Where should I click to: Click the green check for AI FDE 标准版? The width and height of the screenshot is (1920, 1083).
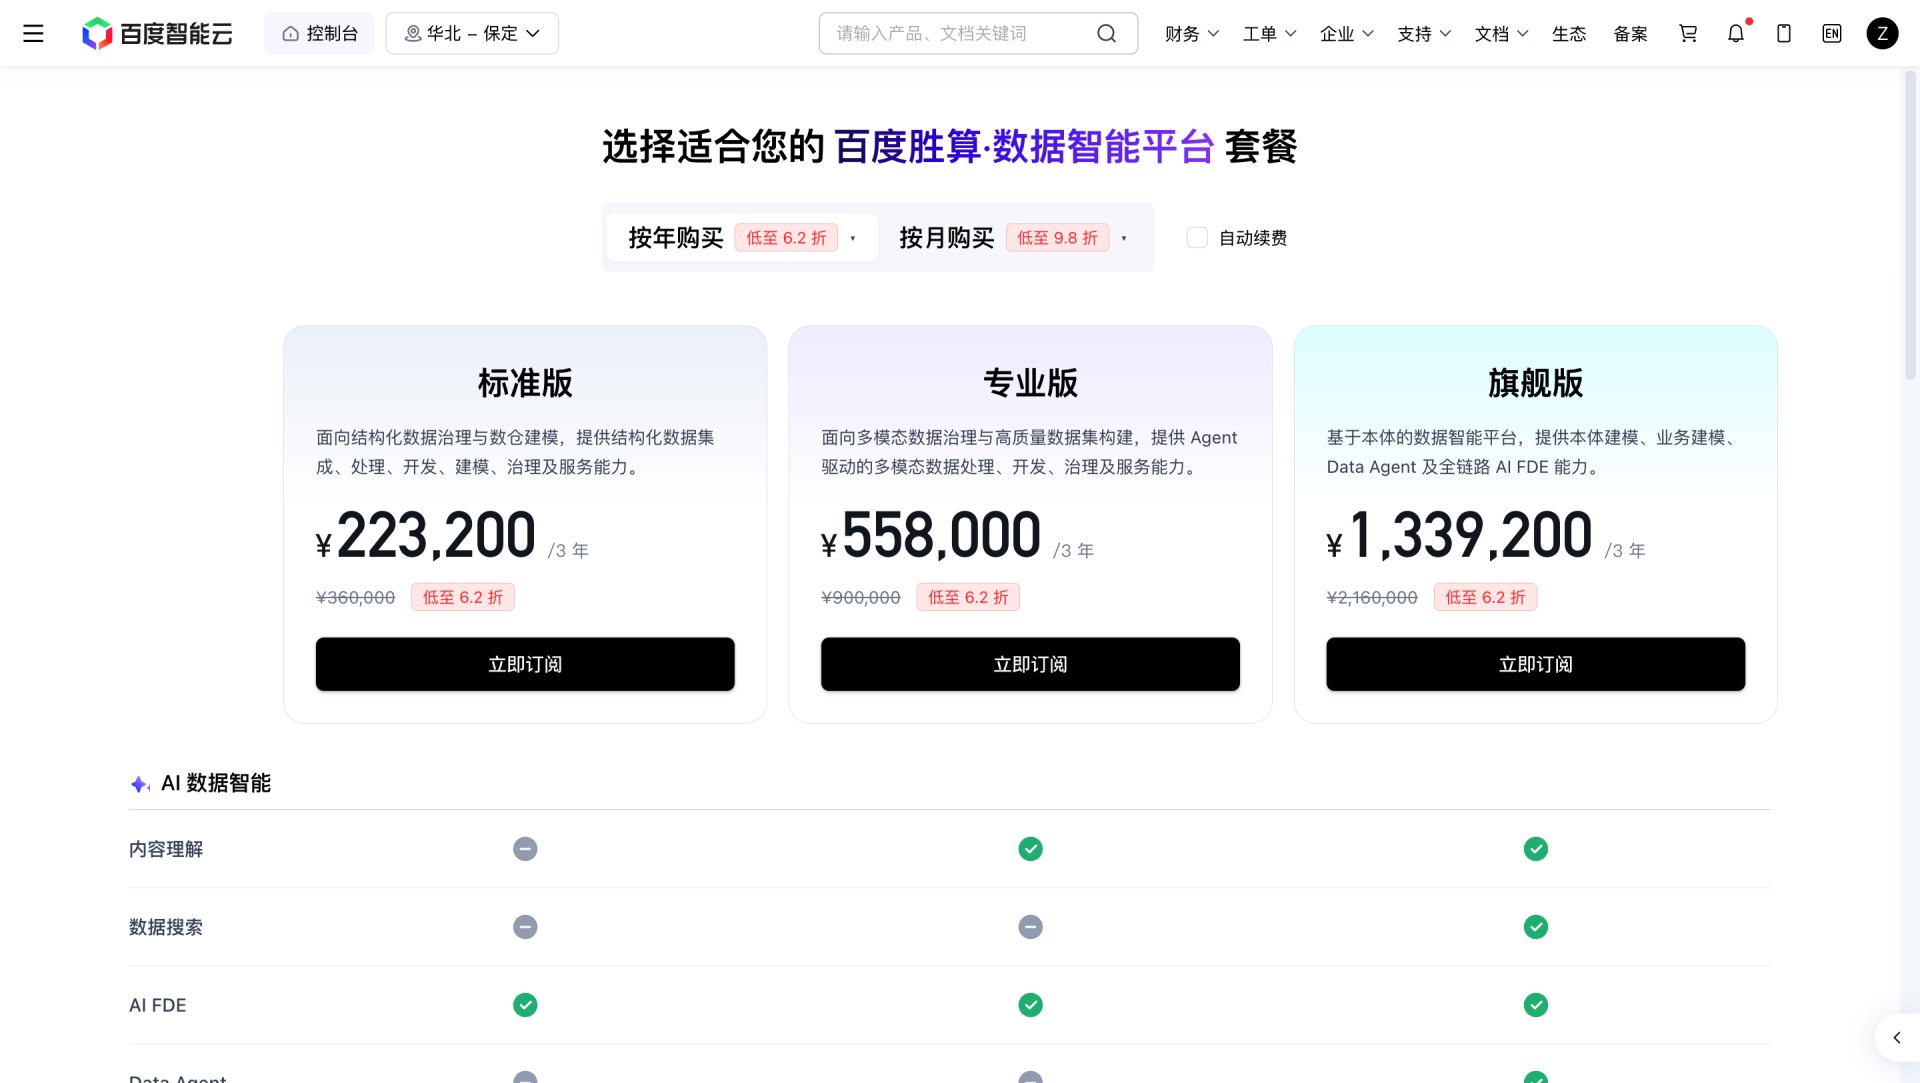click(525, 1005)
